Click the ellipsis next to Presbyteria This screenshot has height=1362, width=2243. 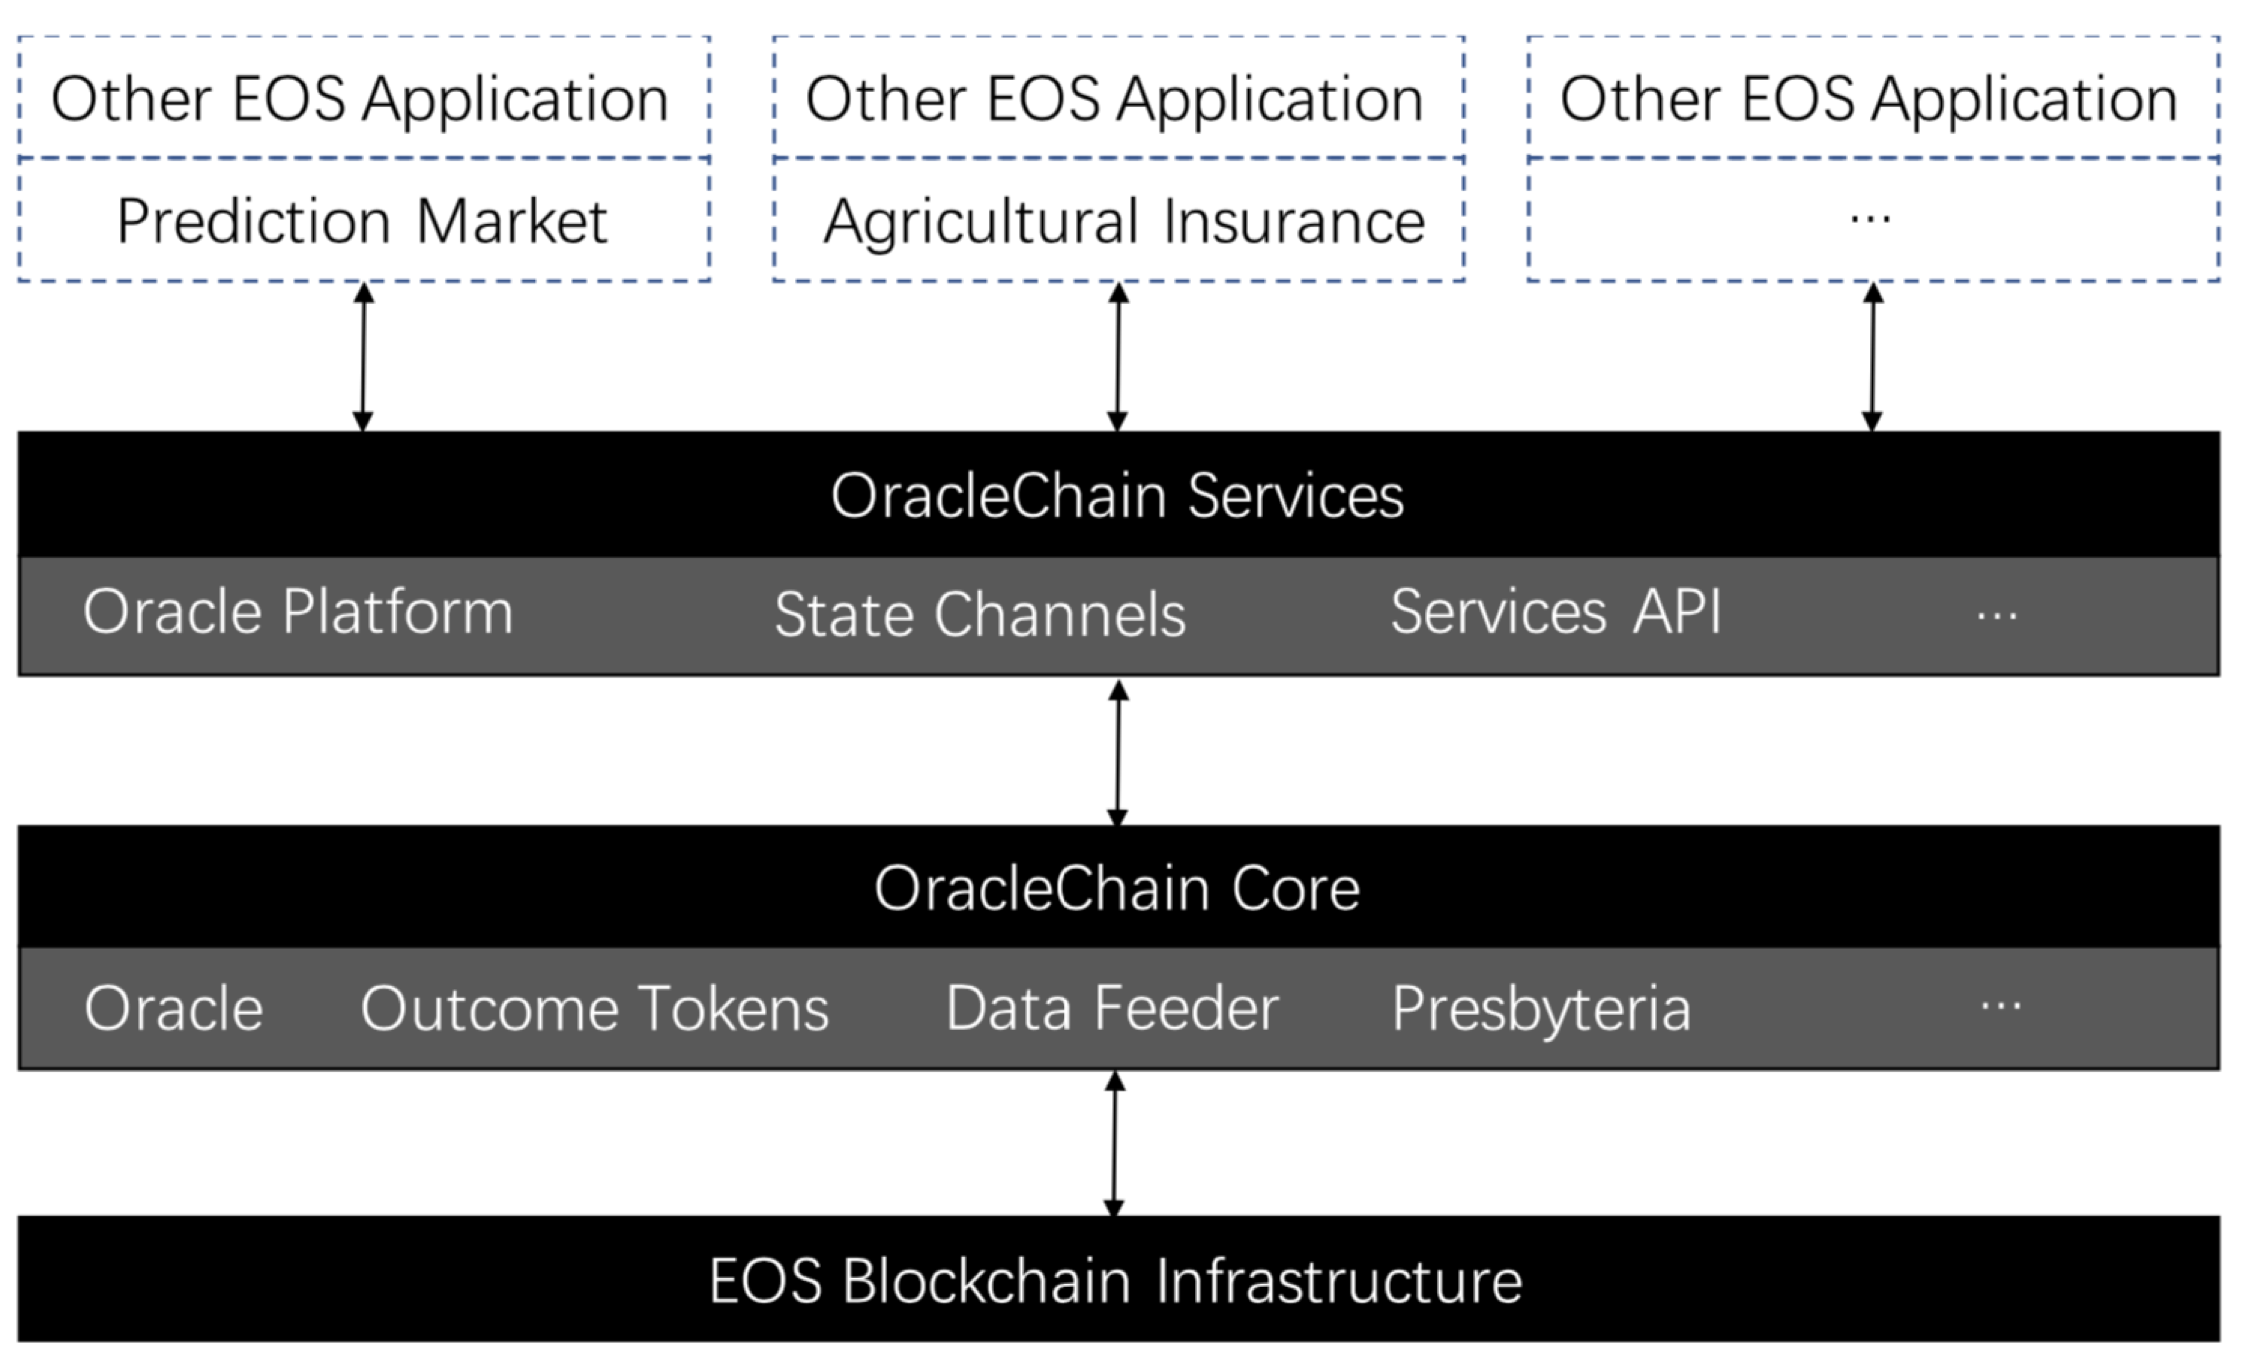tap(2000, 1006)
